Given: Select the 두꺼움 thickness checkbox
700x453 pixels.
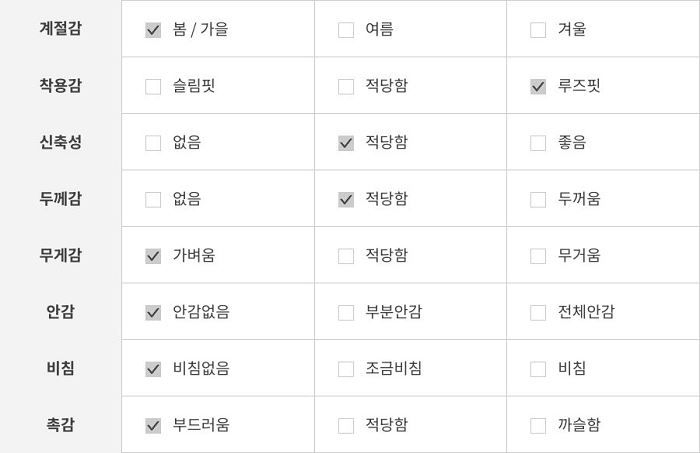Looking at the screenshot, I should pyautogui.click(x=538, y=199).
